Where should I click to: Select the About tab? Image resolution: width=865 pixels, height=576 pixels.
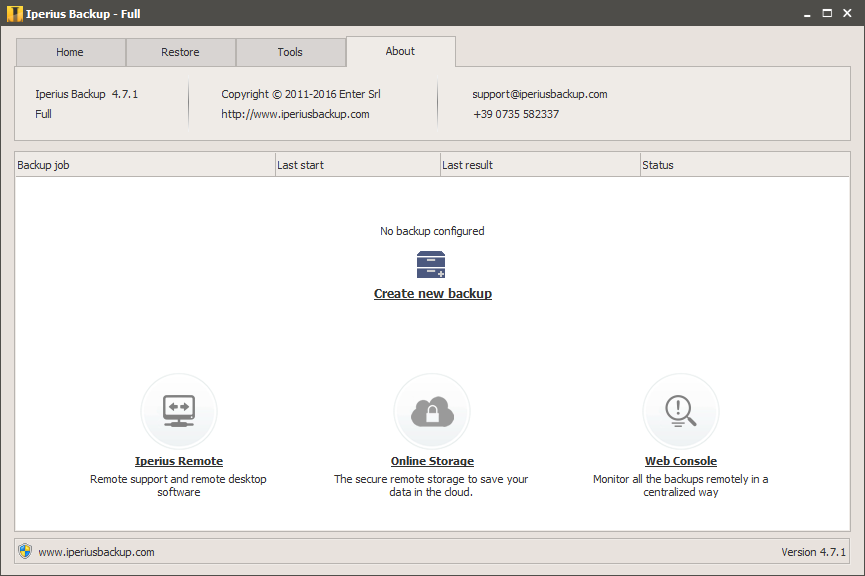tap(401, 51)
